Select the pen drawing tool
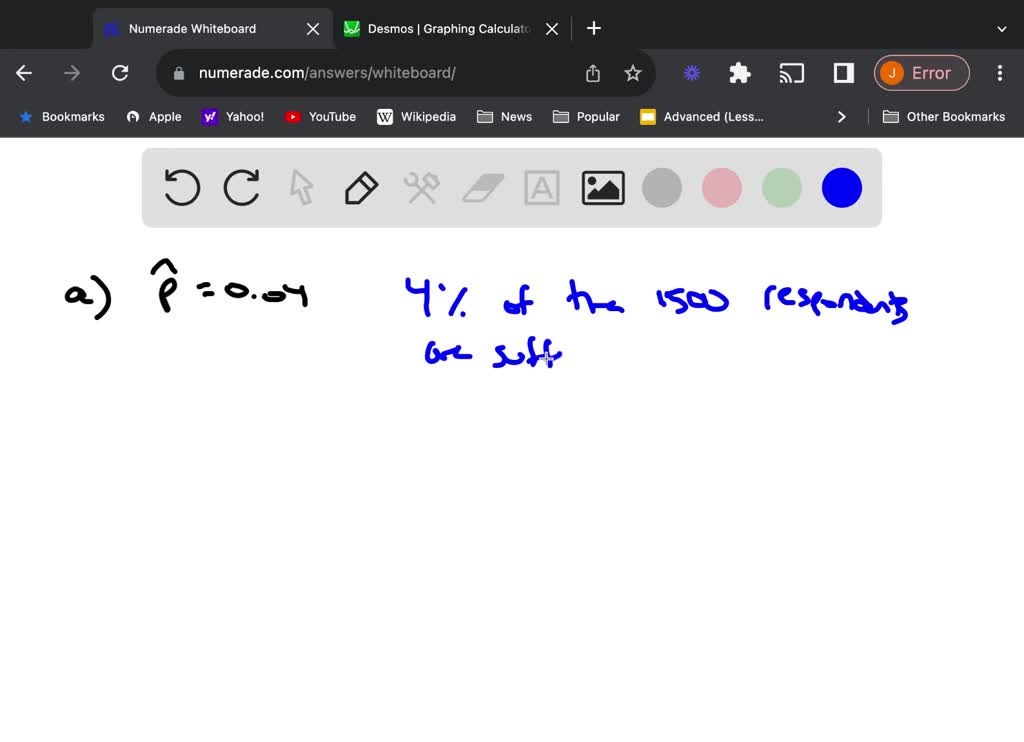 point(361,188)
